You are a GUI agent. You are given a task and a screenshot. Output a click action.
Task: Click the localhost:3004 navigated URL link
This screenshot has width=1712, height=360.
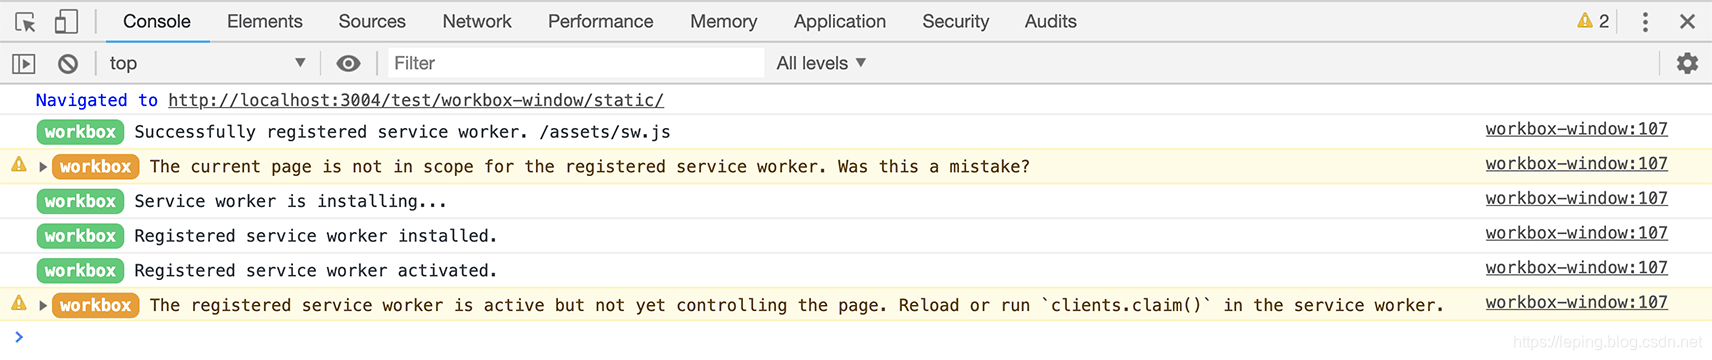416,100
